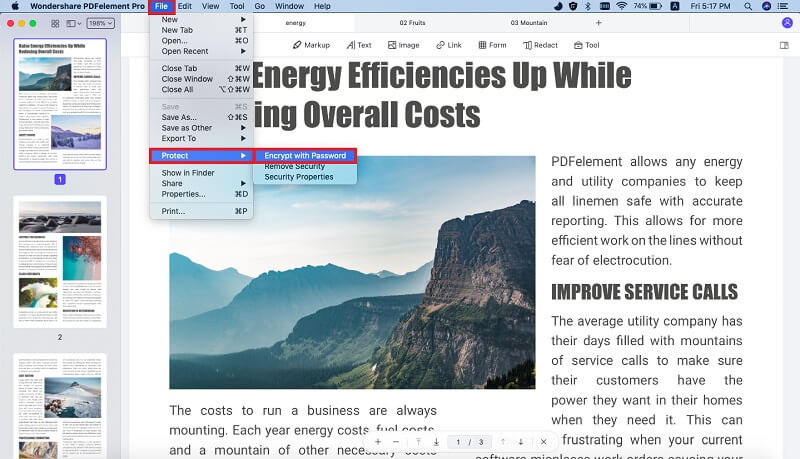Open Spotlight search in menu bar

747,6
